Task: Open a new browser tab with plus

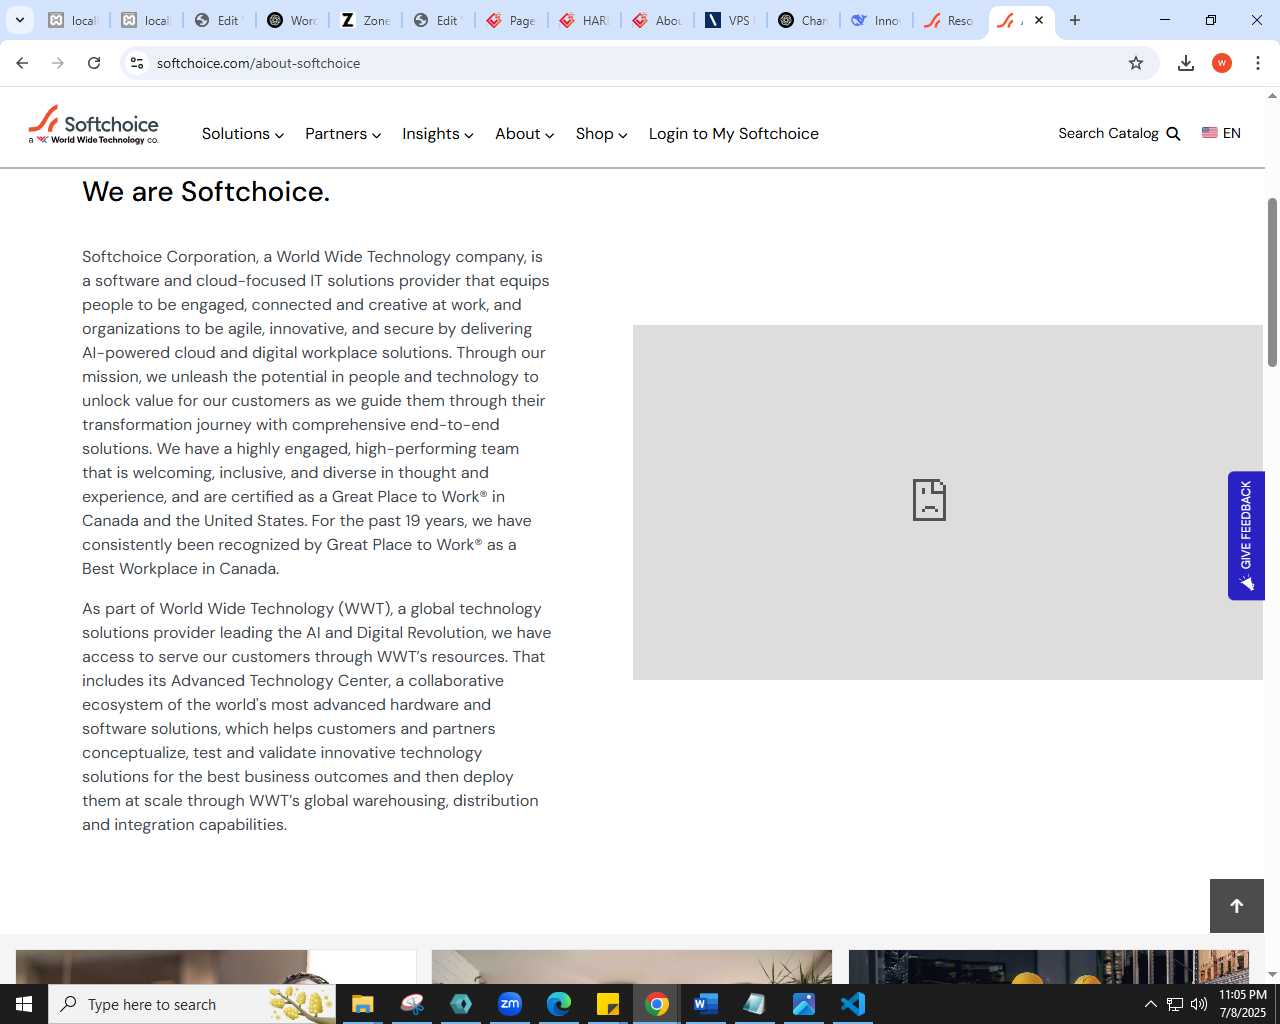Action: point(1075,20)
